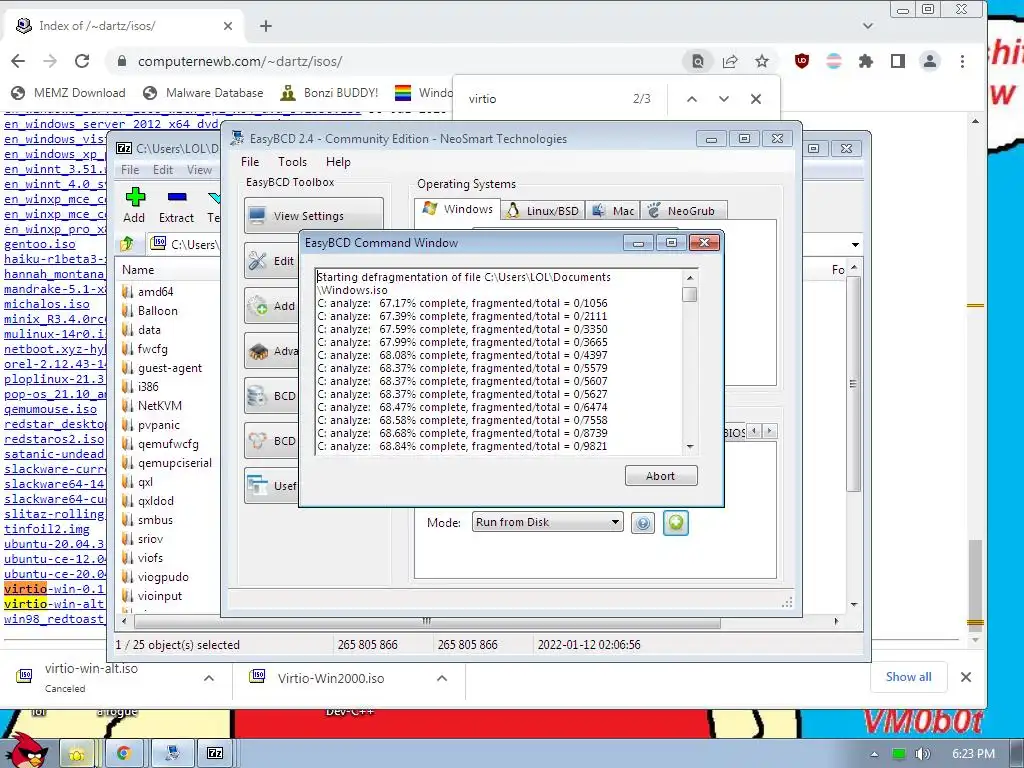Switch to the NeoGrub tab
This screenshot has width=1024, height=768.
click(x=683, y=211)
